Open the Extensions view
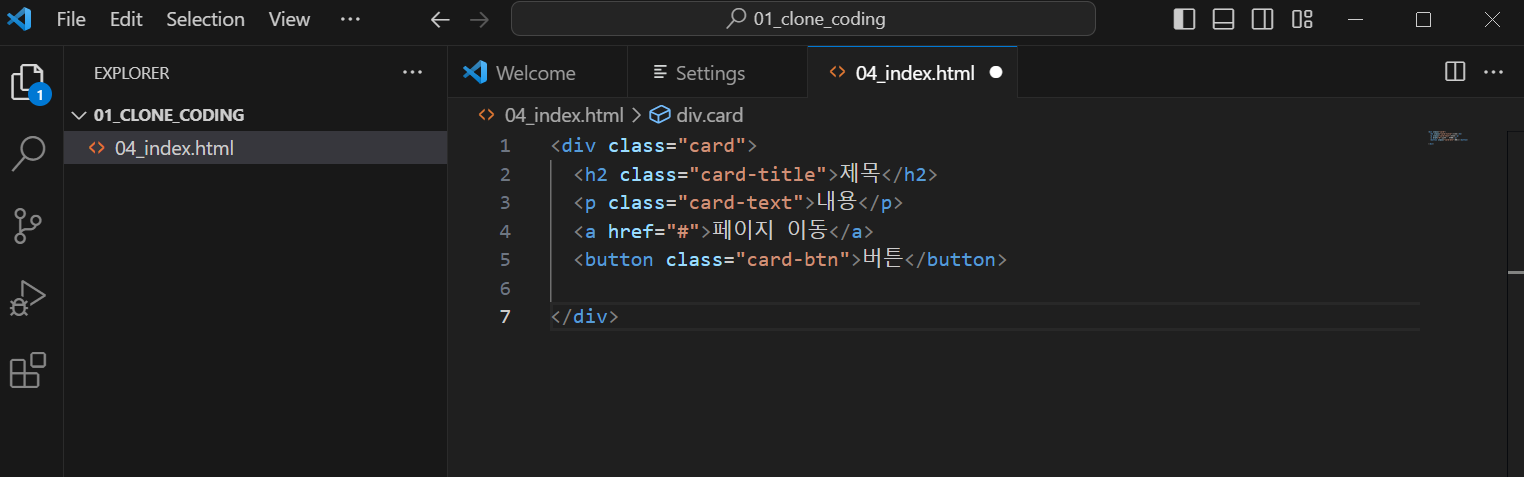 pyautogui.click(x=28, y=370)
